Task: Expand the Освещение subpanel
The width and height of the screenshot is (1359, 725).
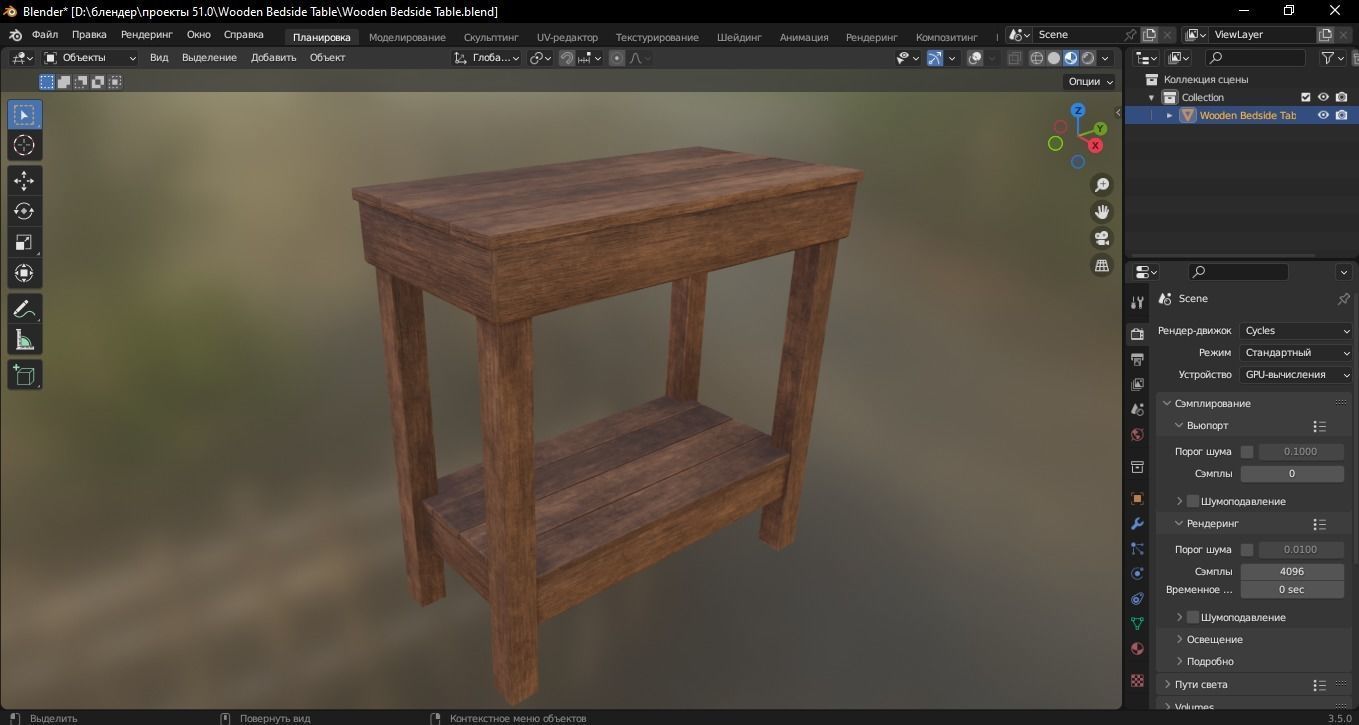Action: tap(1214, 640)
